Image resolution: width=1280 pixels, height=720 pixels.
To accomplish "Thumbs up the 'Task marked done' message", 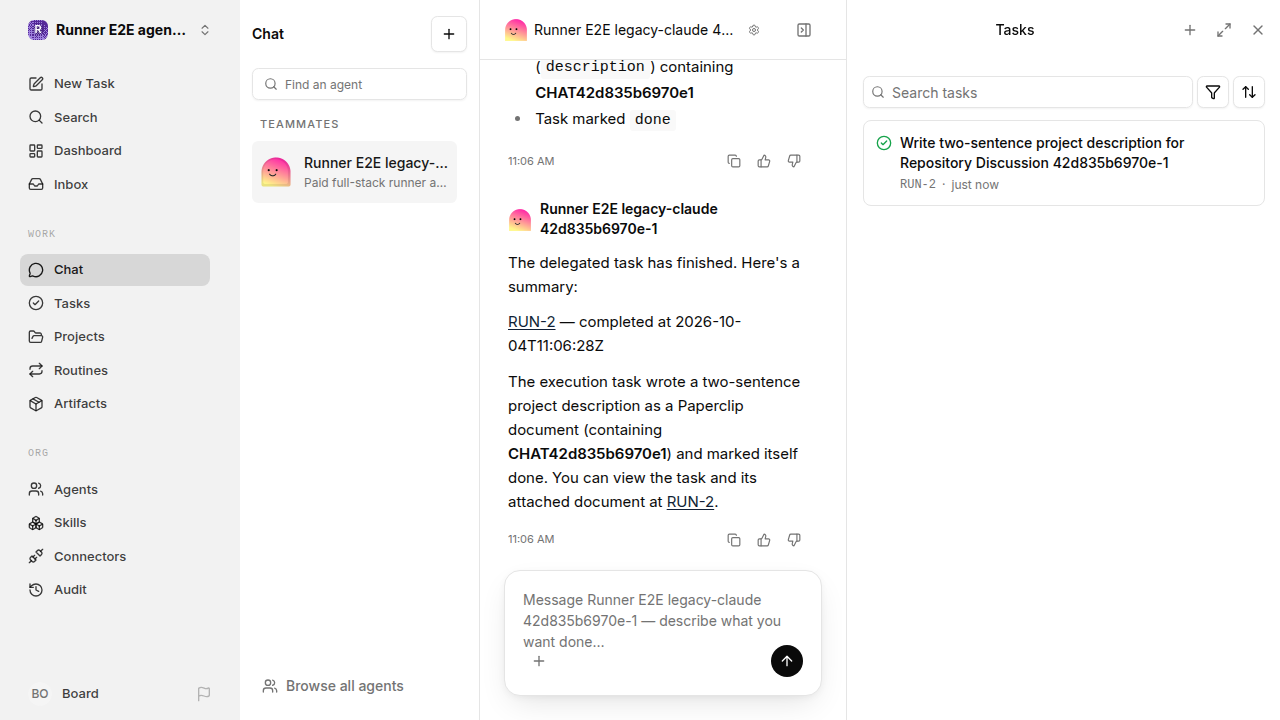I will tap(764, 161).
